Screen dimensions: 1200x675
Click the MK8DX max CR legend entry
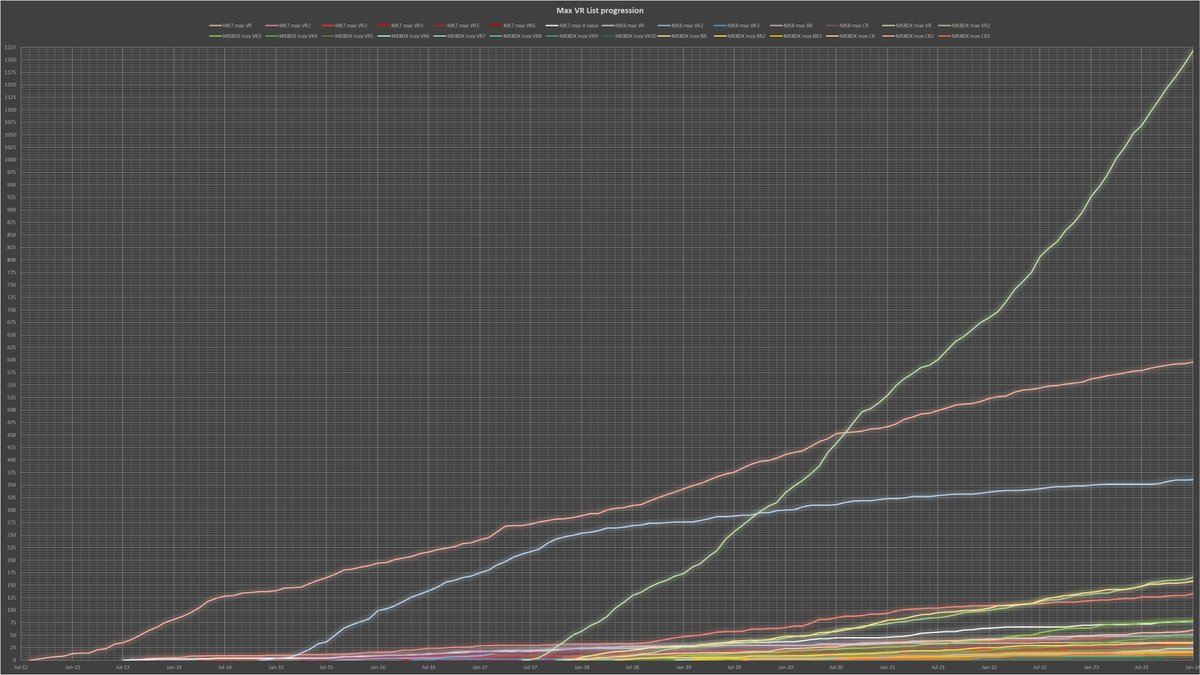point(850,36)
